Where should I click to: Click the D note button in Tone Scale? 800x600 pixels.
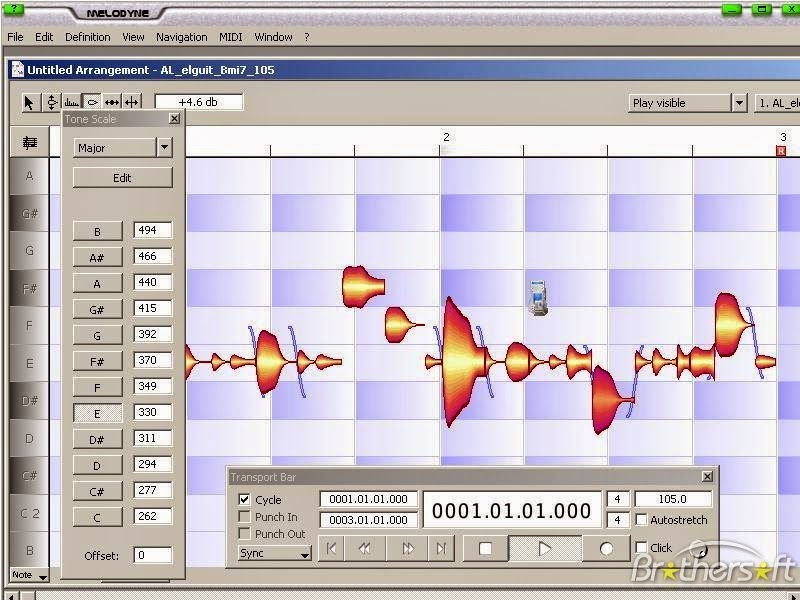pos(97,465)
